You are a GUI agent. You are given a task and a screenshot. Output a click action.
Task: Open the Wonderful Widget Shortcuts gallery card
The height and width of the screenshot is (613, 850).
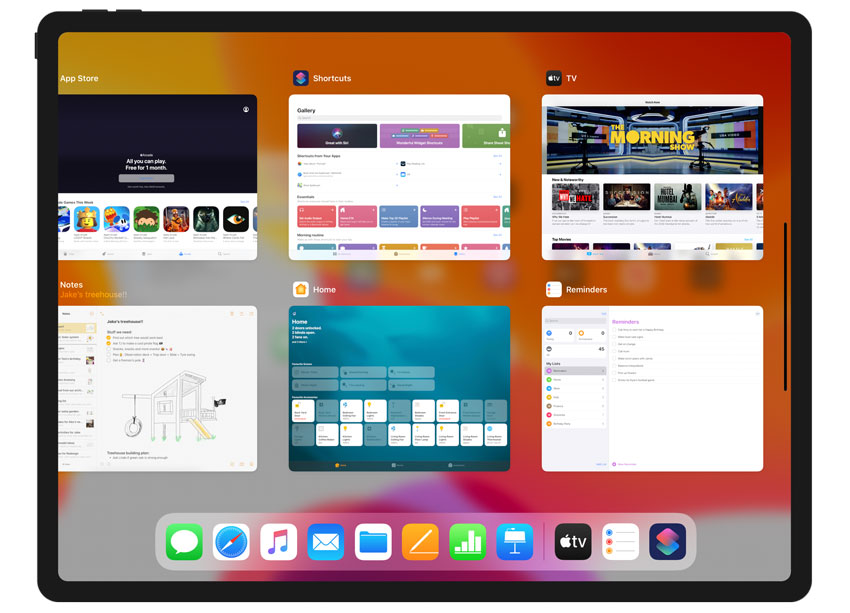click(x=420, y=135)
